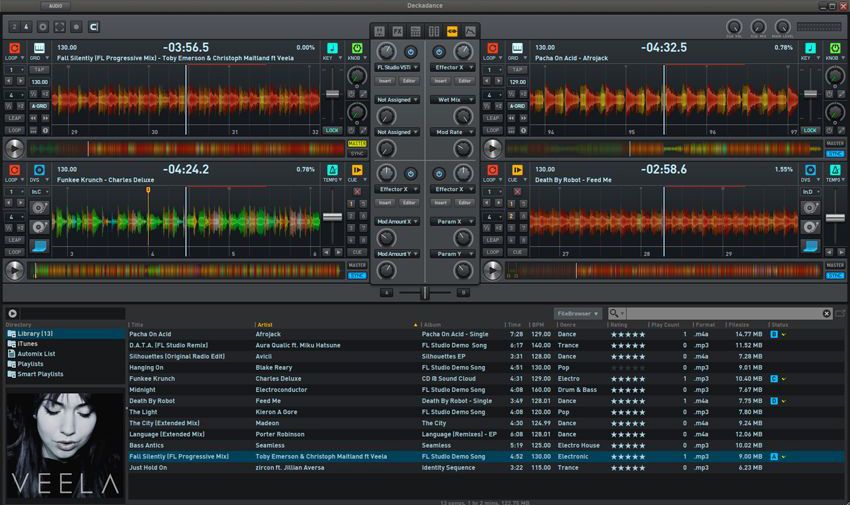
Task: Click the record icon in top toolbar
Action: 76,27
